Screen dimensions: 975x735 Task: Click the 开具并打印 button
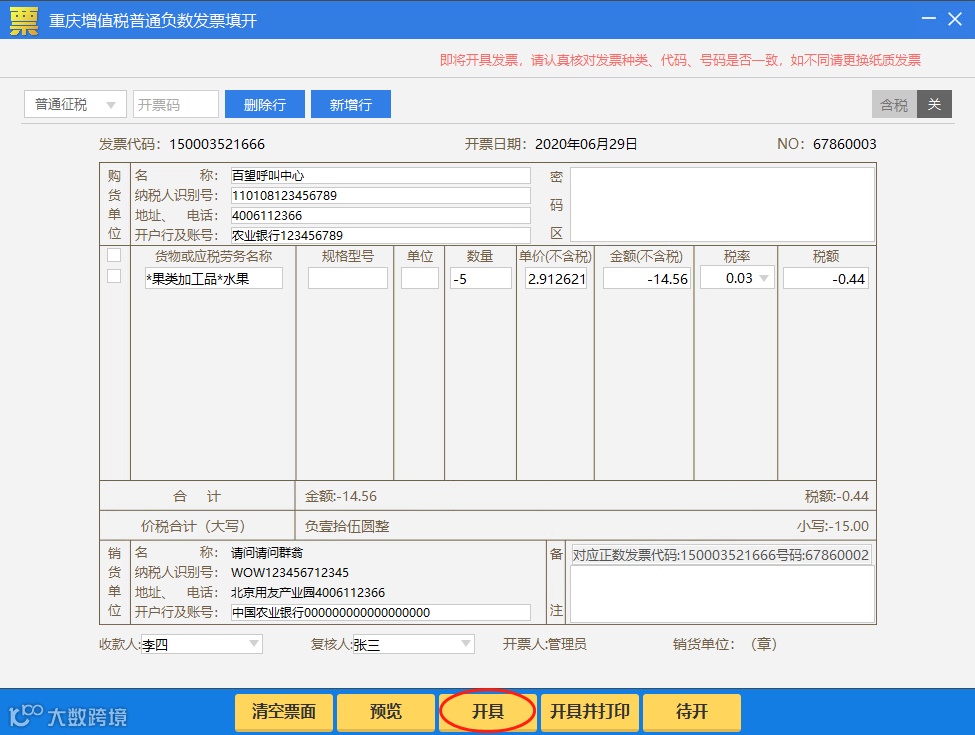pos(589,711)
